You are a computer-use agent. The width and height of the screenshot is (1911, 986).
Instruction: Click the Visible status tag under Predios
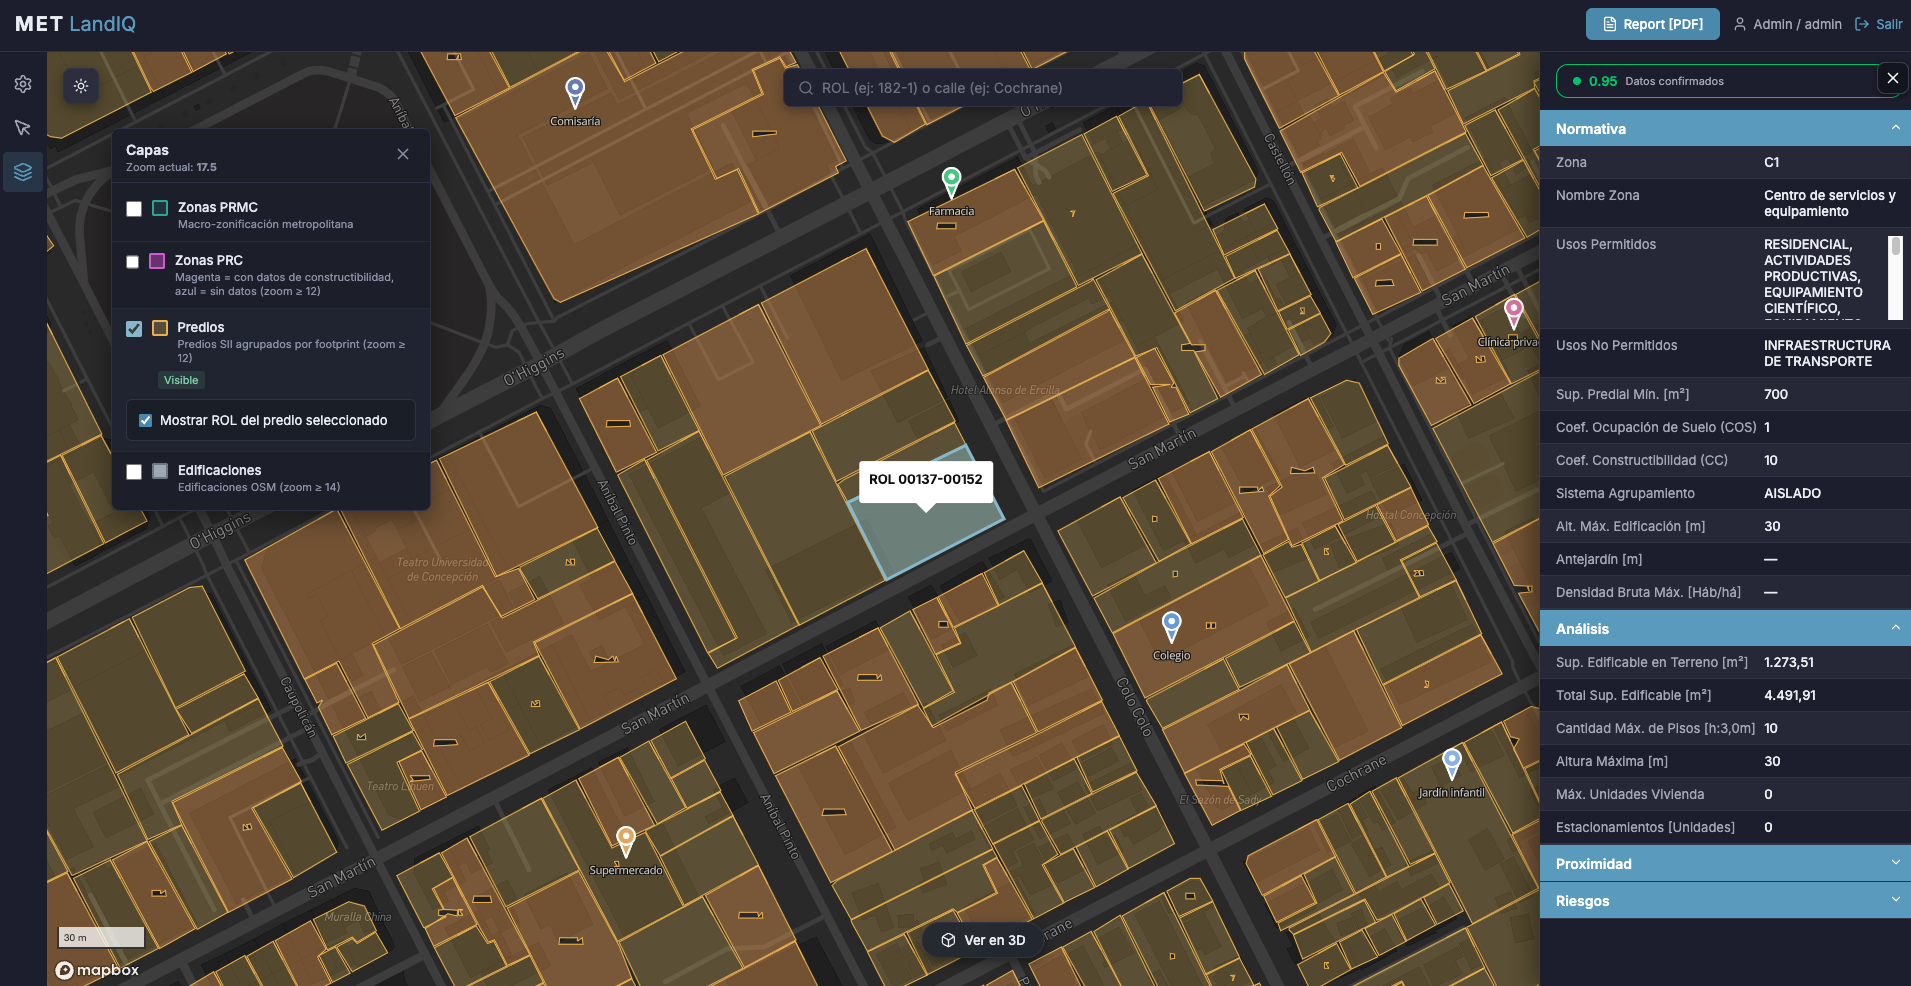181,380
